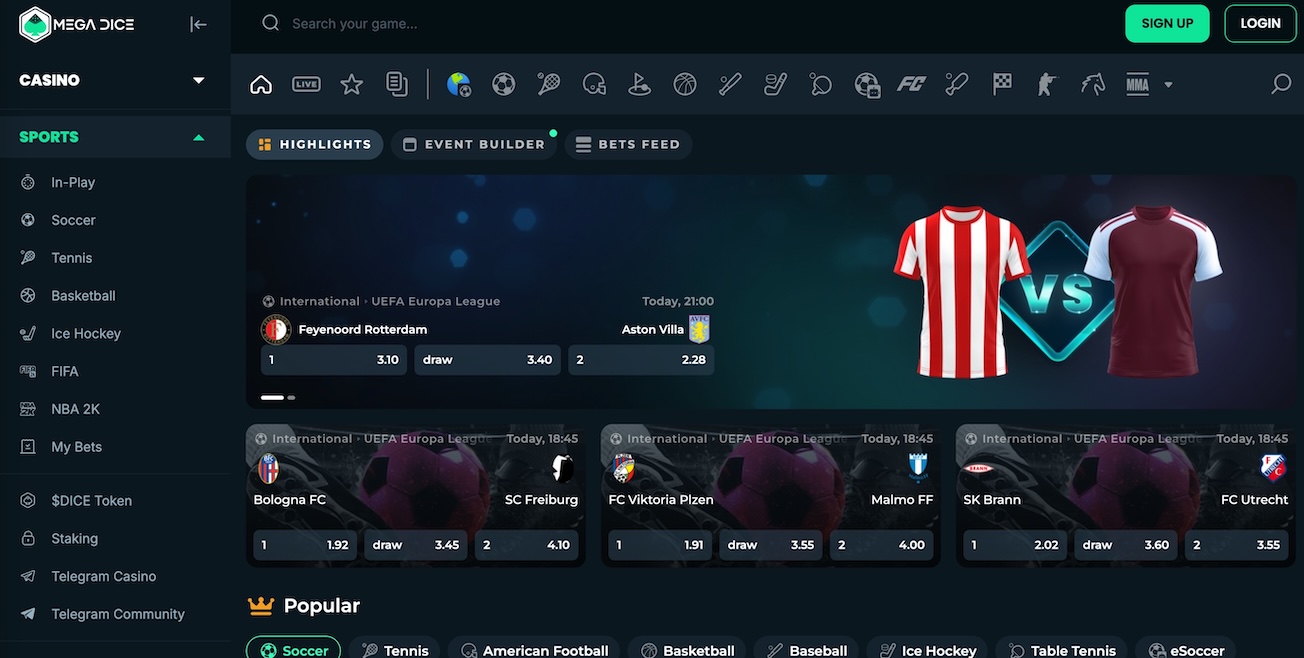Select the horse racing icon
Screen dimensions: 1304x658
click(1092, 84)
